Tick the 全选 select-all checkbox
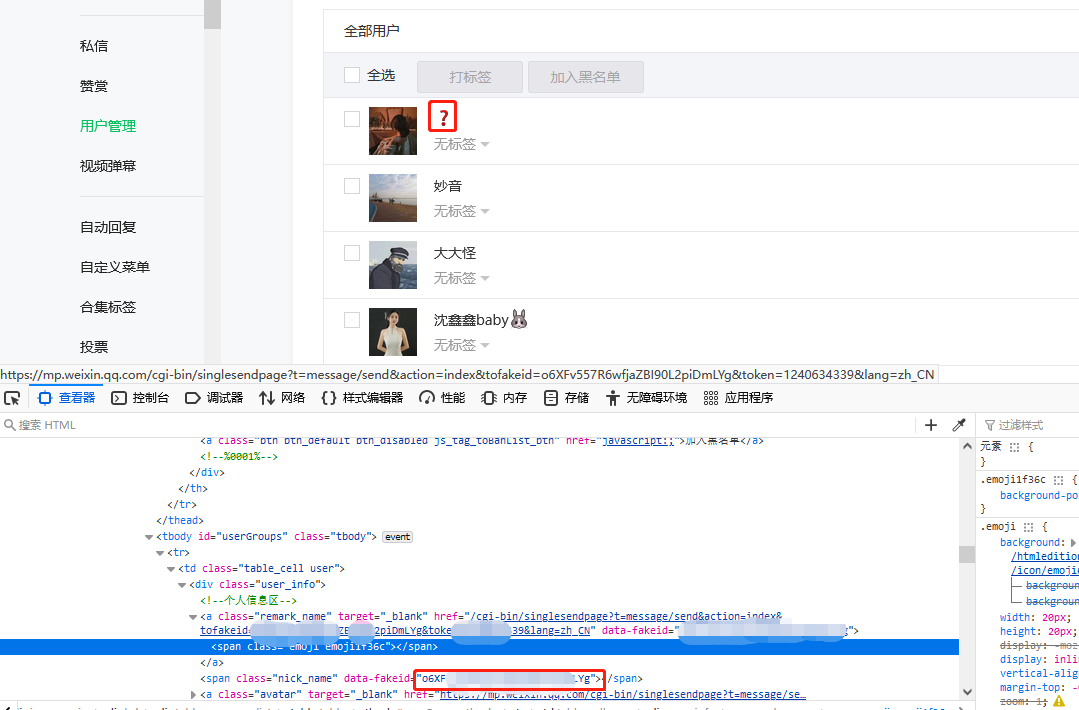1079x710 pixels. pyautogui.click(x=352, y=75)
